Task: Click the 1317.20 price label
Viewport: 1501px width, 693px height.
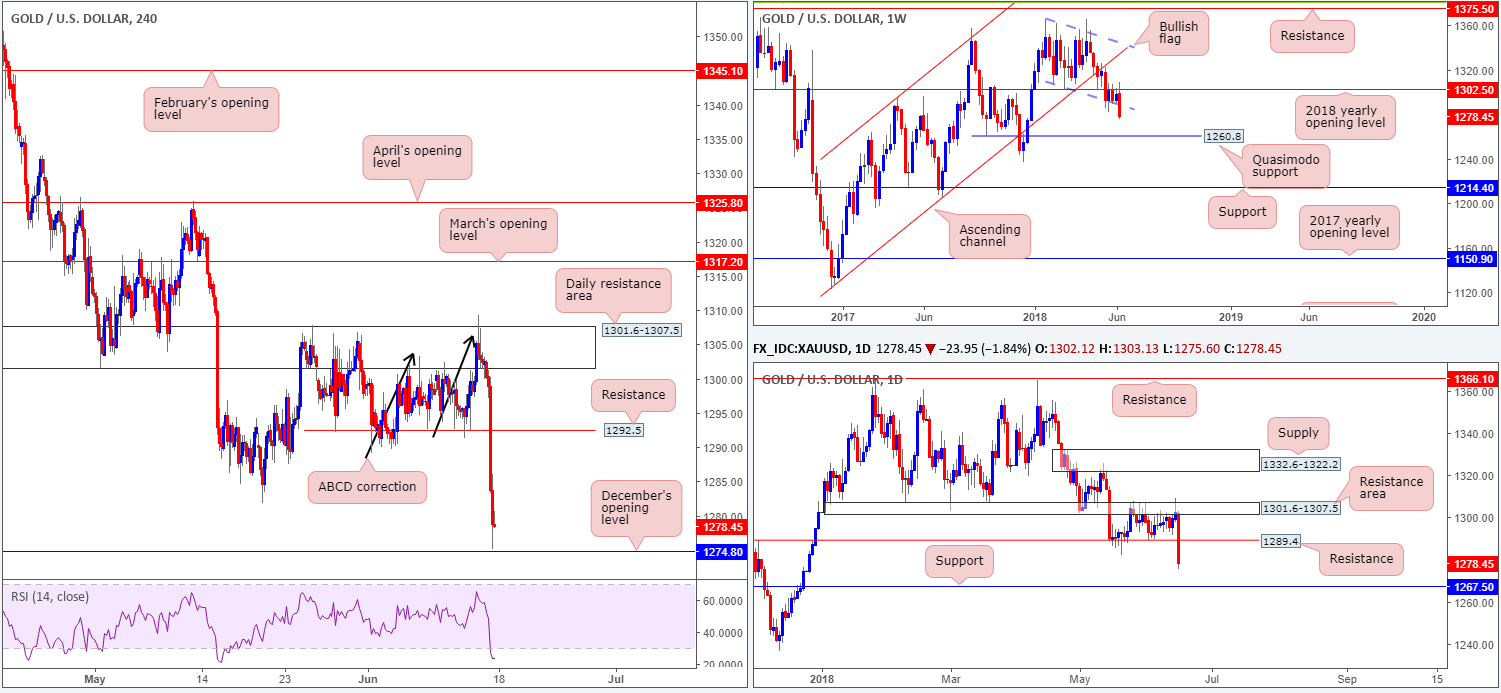Action: click(x=720, y=261)
